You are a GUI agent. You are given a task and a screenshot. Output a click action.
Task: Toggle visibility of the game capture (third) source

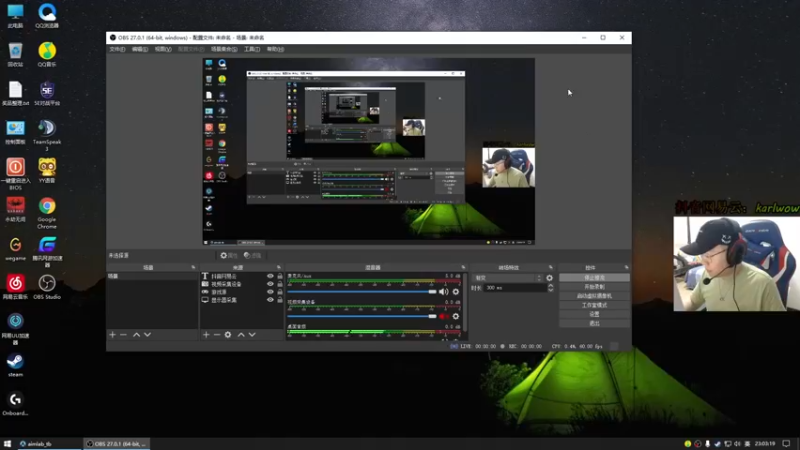point(270,292)
